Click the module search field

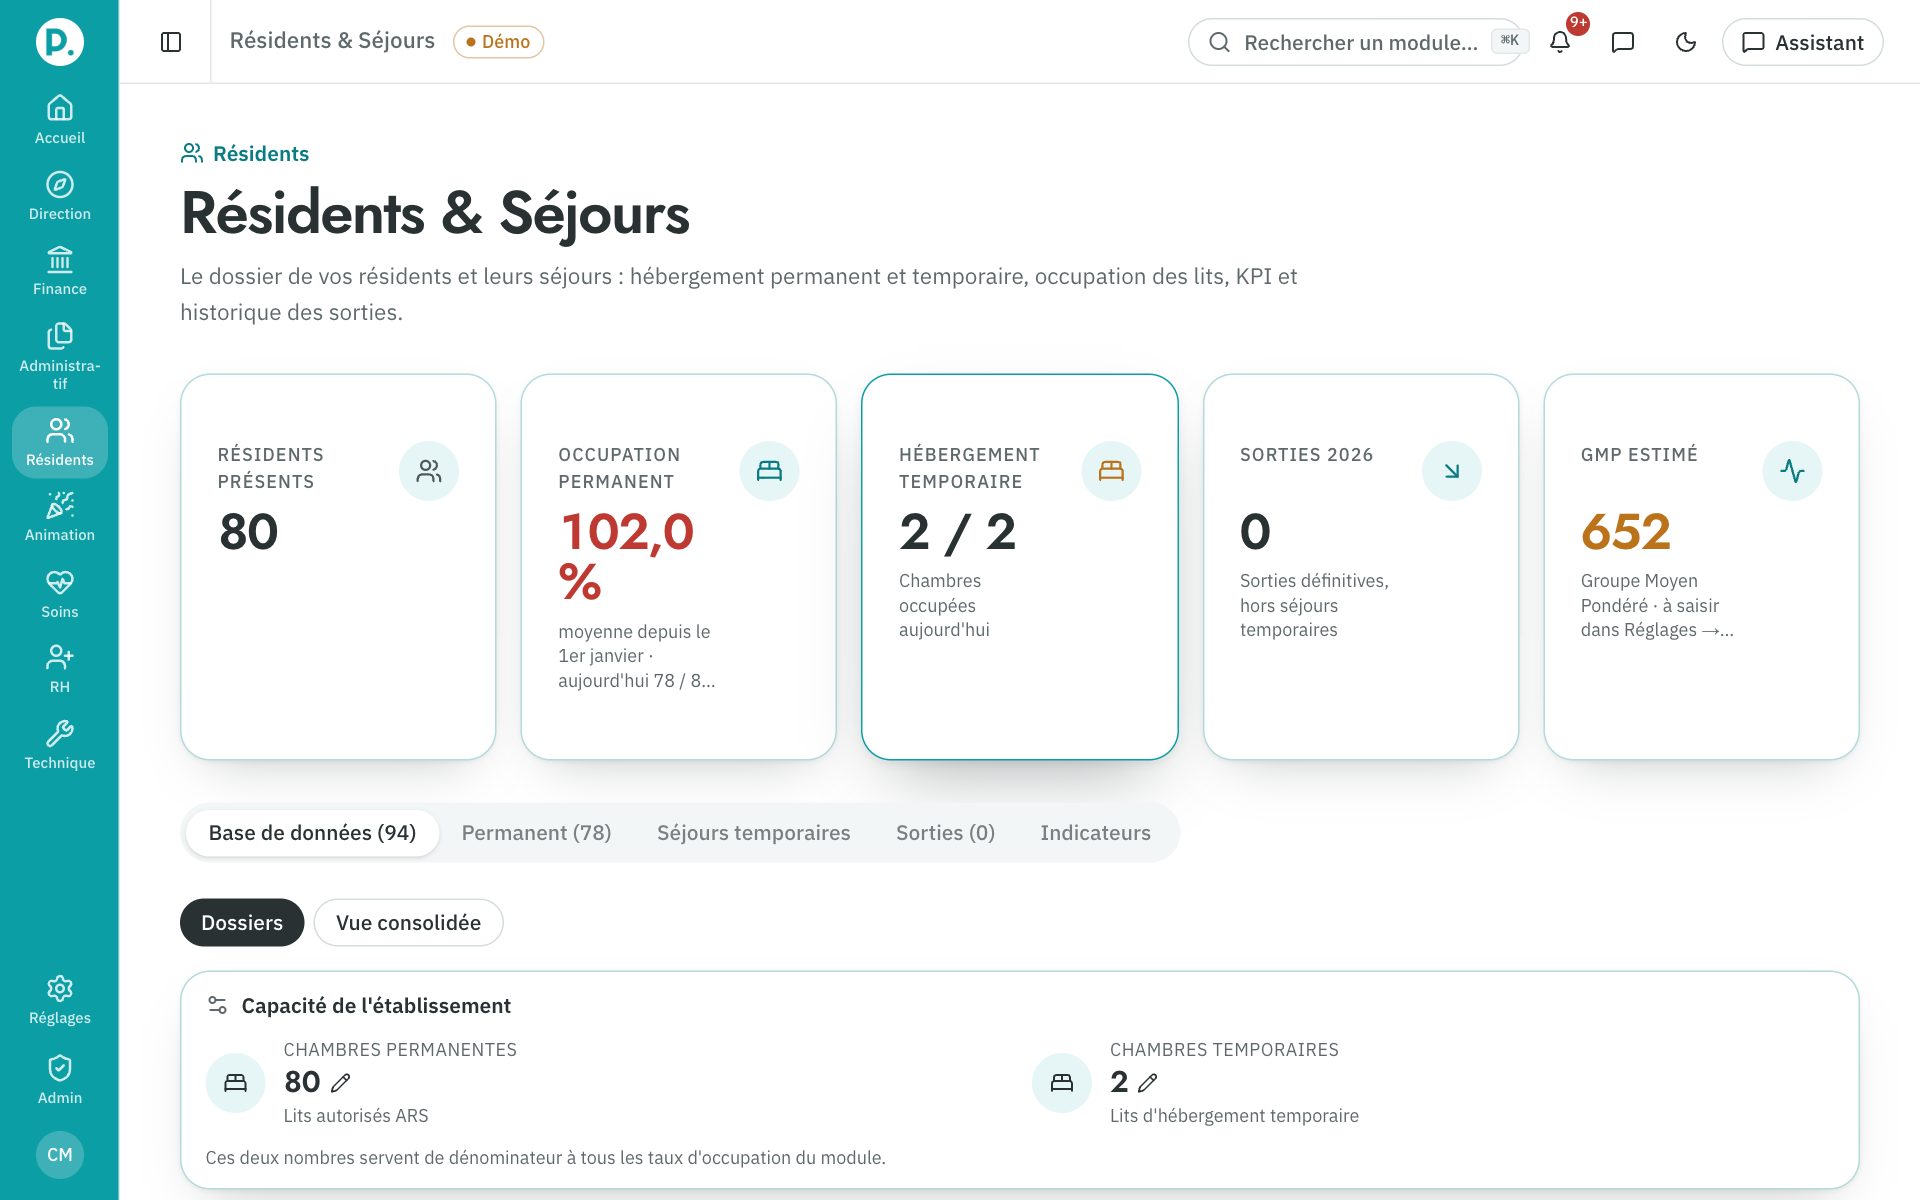[1356, 42]
